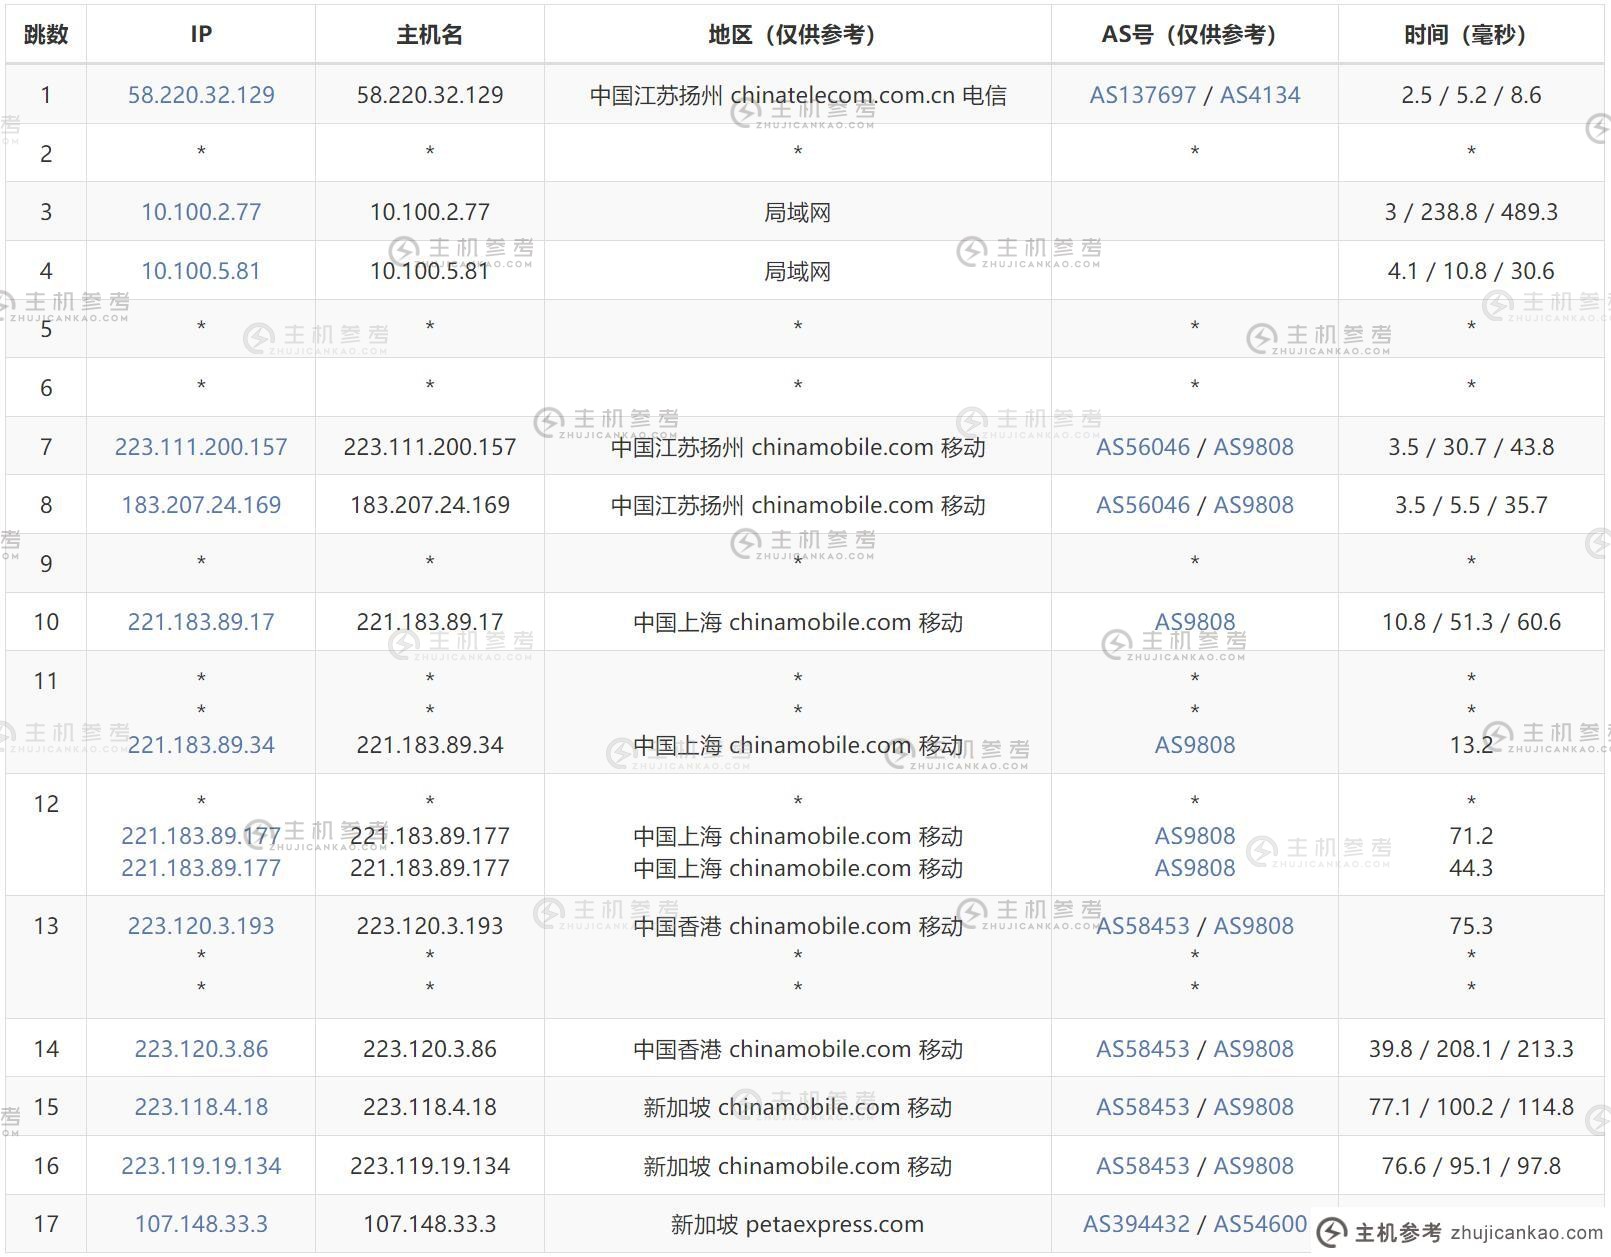Select region 中国香港 in hop 13

point(798,926)
